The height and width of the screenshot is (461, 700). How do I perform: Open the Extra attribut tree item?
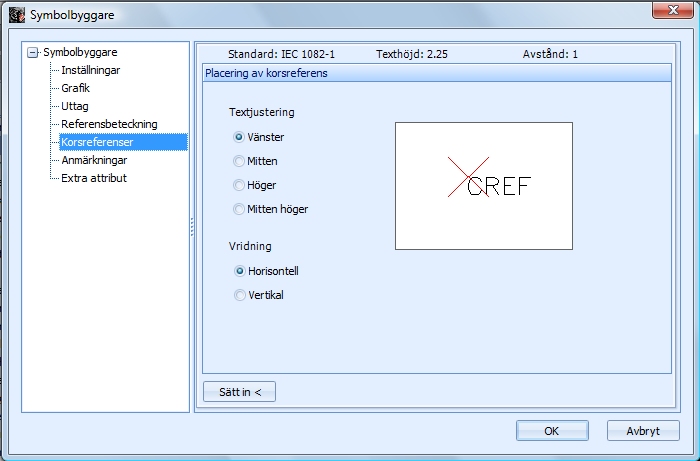94,178
